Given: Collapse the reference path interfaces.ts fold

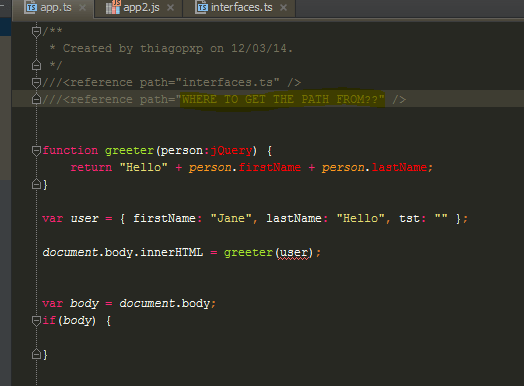Looking at the screenshot, I should [36, 83].
